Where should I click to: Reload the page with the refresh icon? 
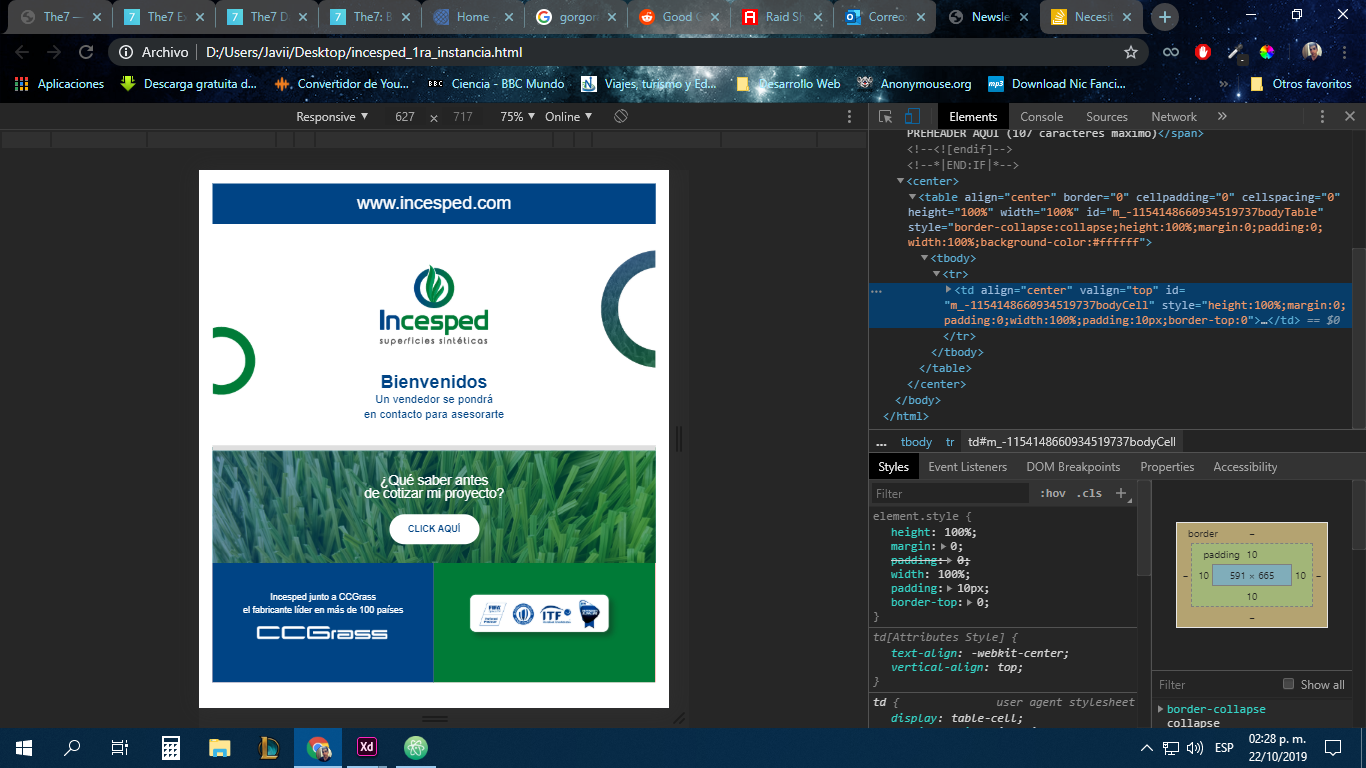click(86, 52)
